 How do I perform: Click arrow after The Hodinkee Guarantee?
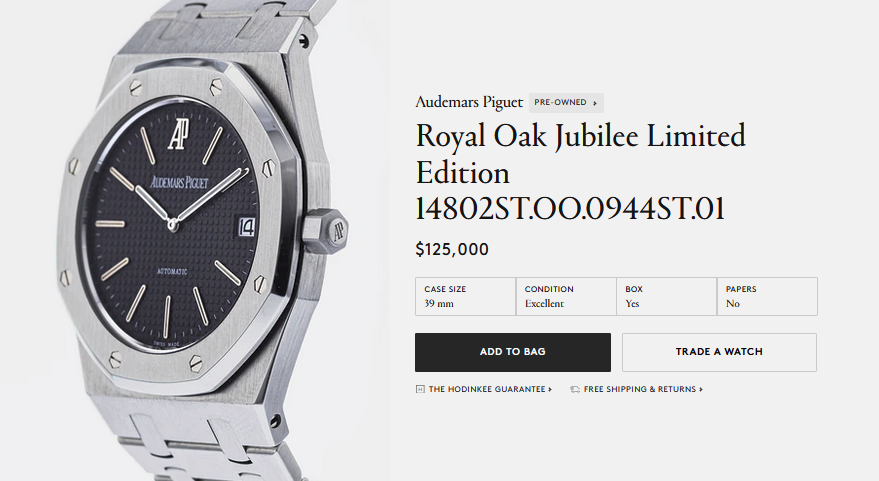click(x=550, y=389)
